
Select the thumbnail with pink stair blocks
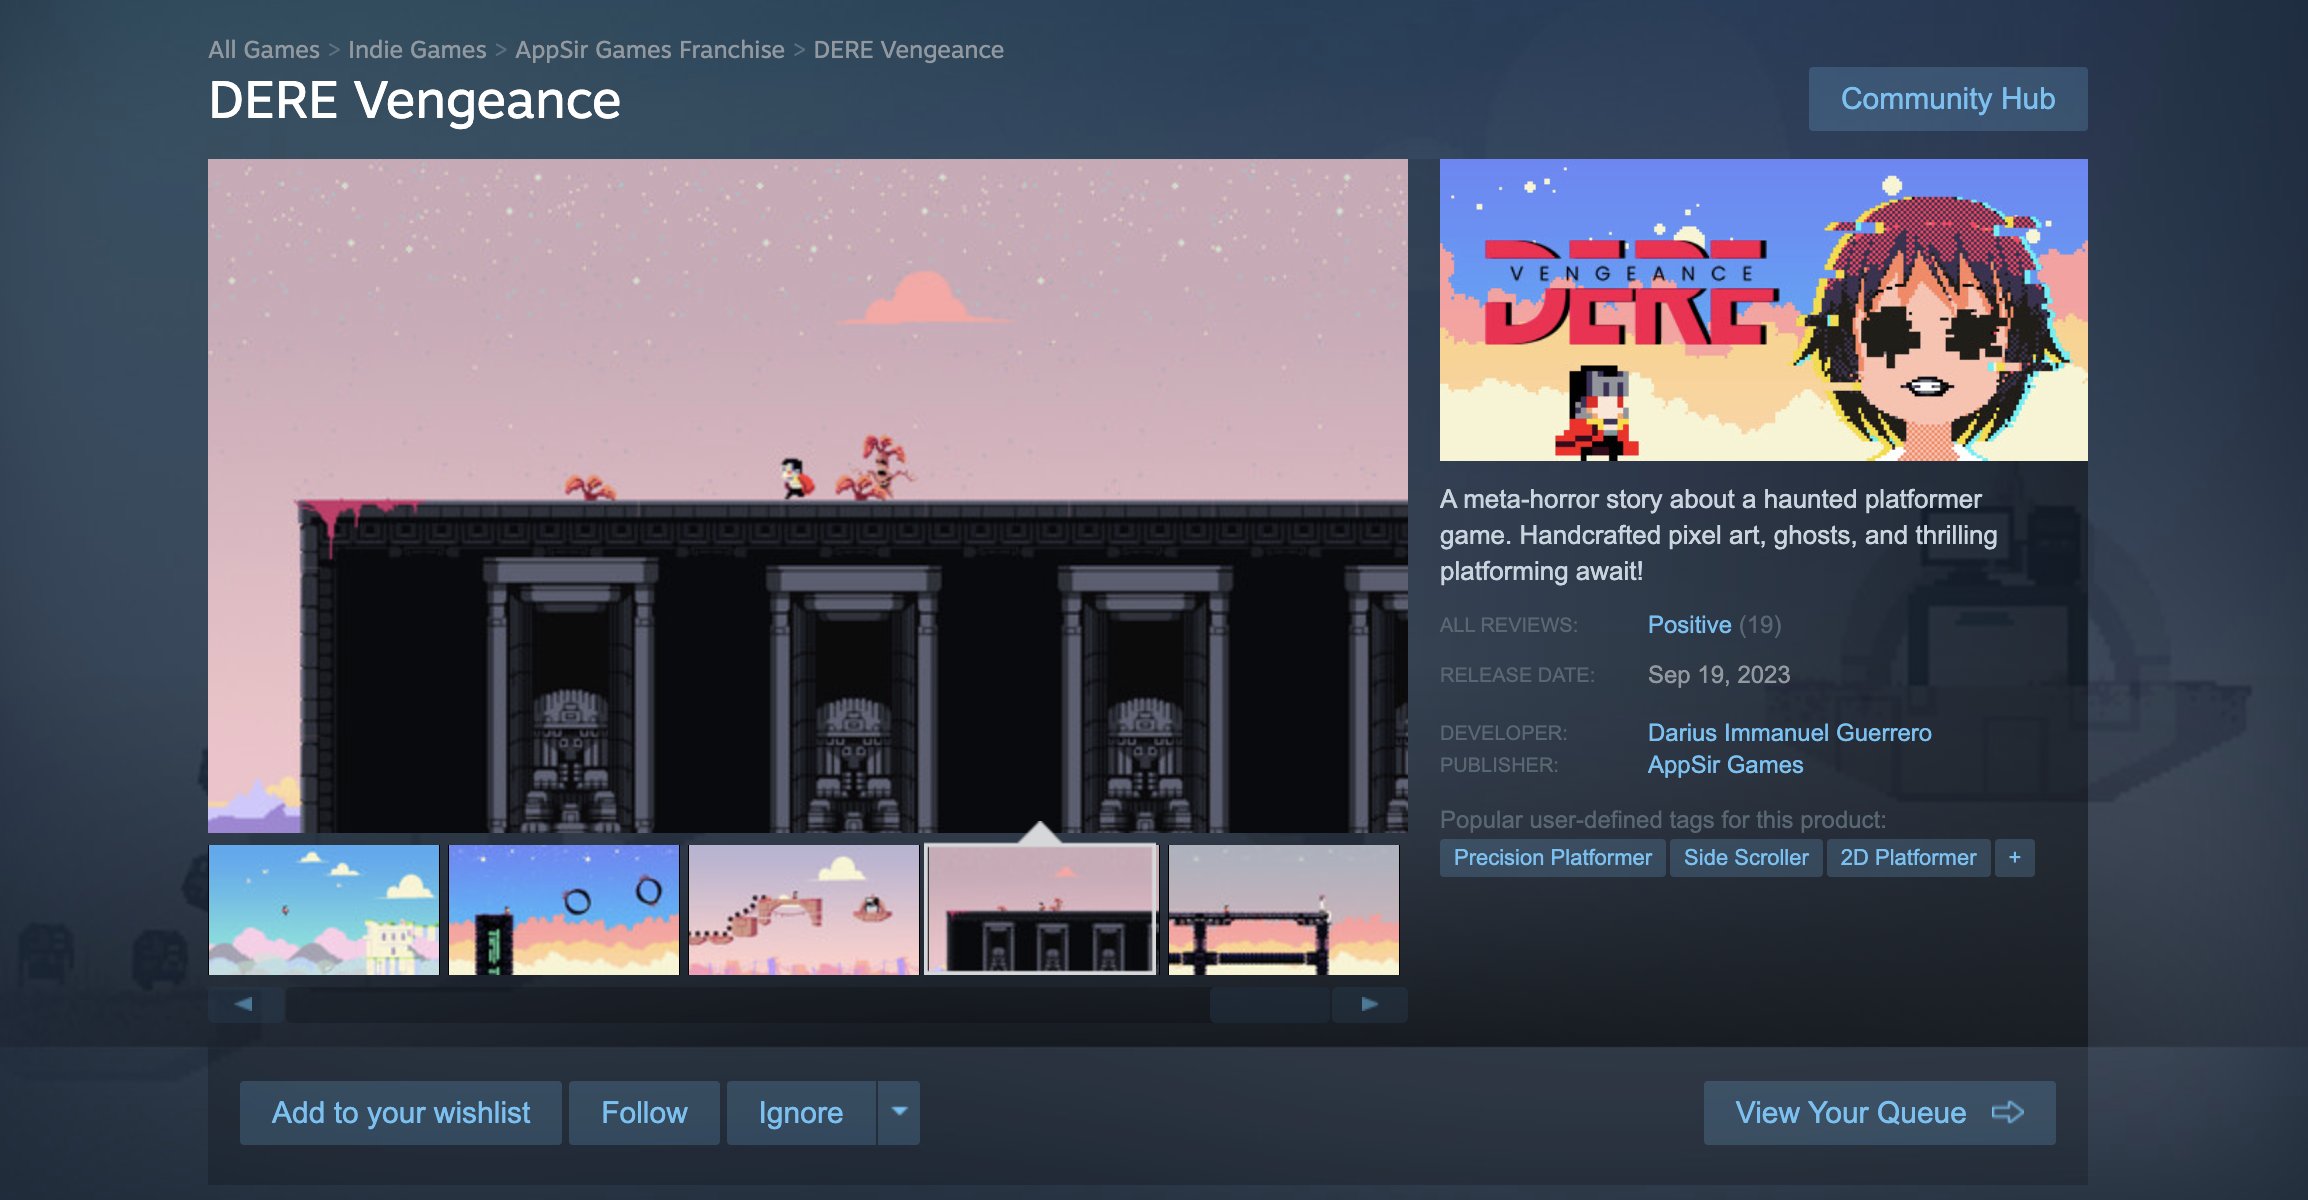[804, 910]
